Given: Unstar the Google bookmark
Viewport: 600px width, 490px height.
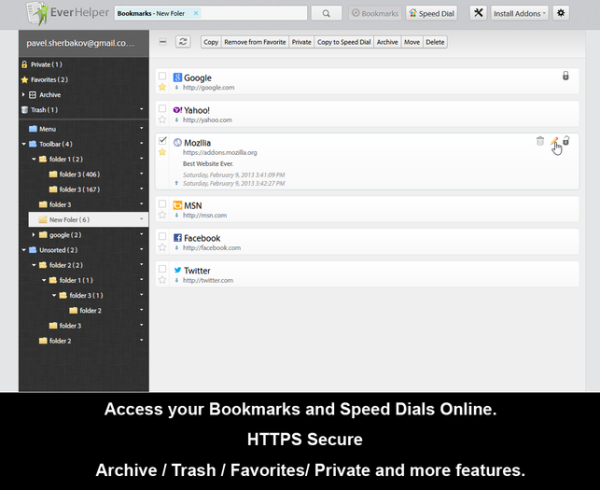Looking at the screenshot, I should [x=162, y=87].
